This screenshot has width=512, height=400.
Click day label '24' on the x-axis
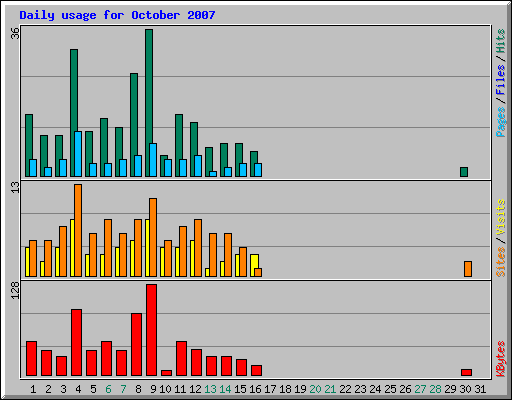[375, 389]
